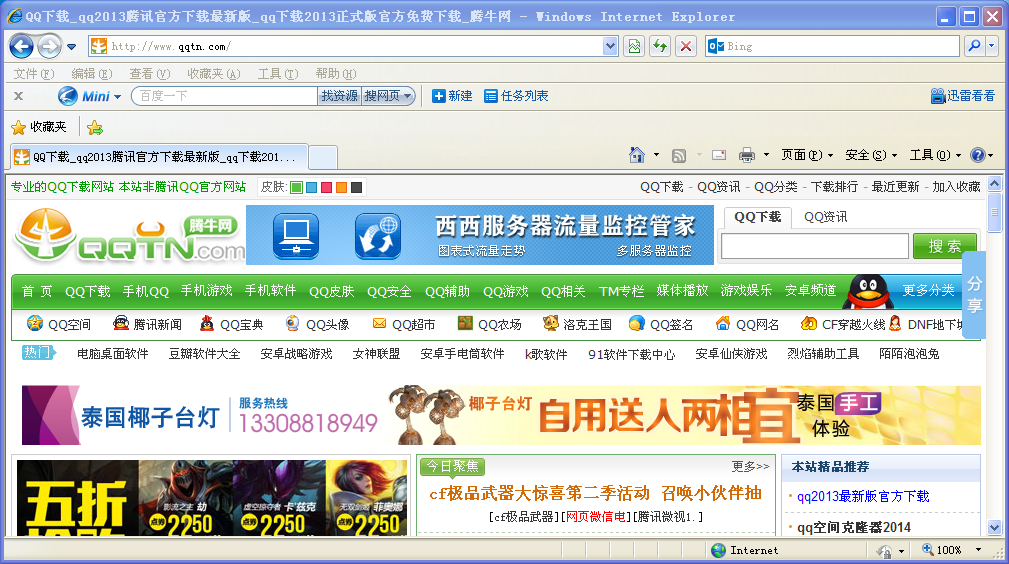The width and height of the screenshot is (1009, 564).
Task: Open the 工具(O) command bar dropdown
Action: pos(935,155)
